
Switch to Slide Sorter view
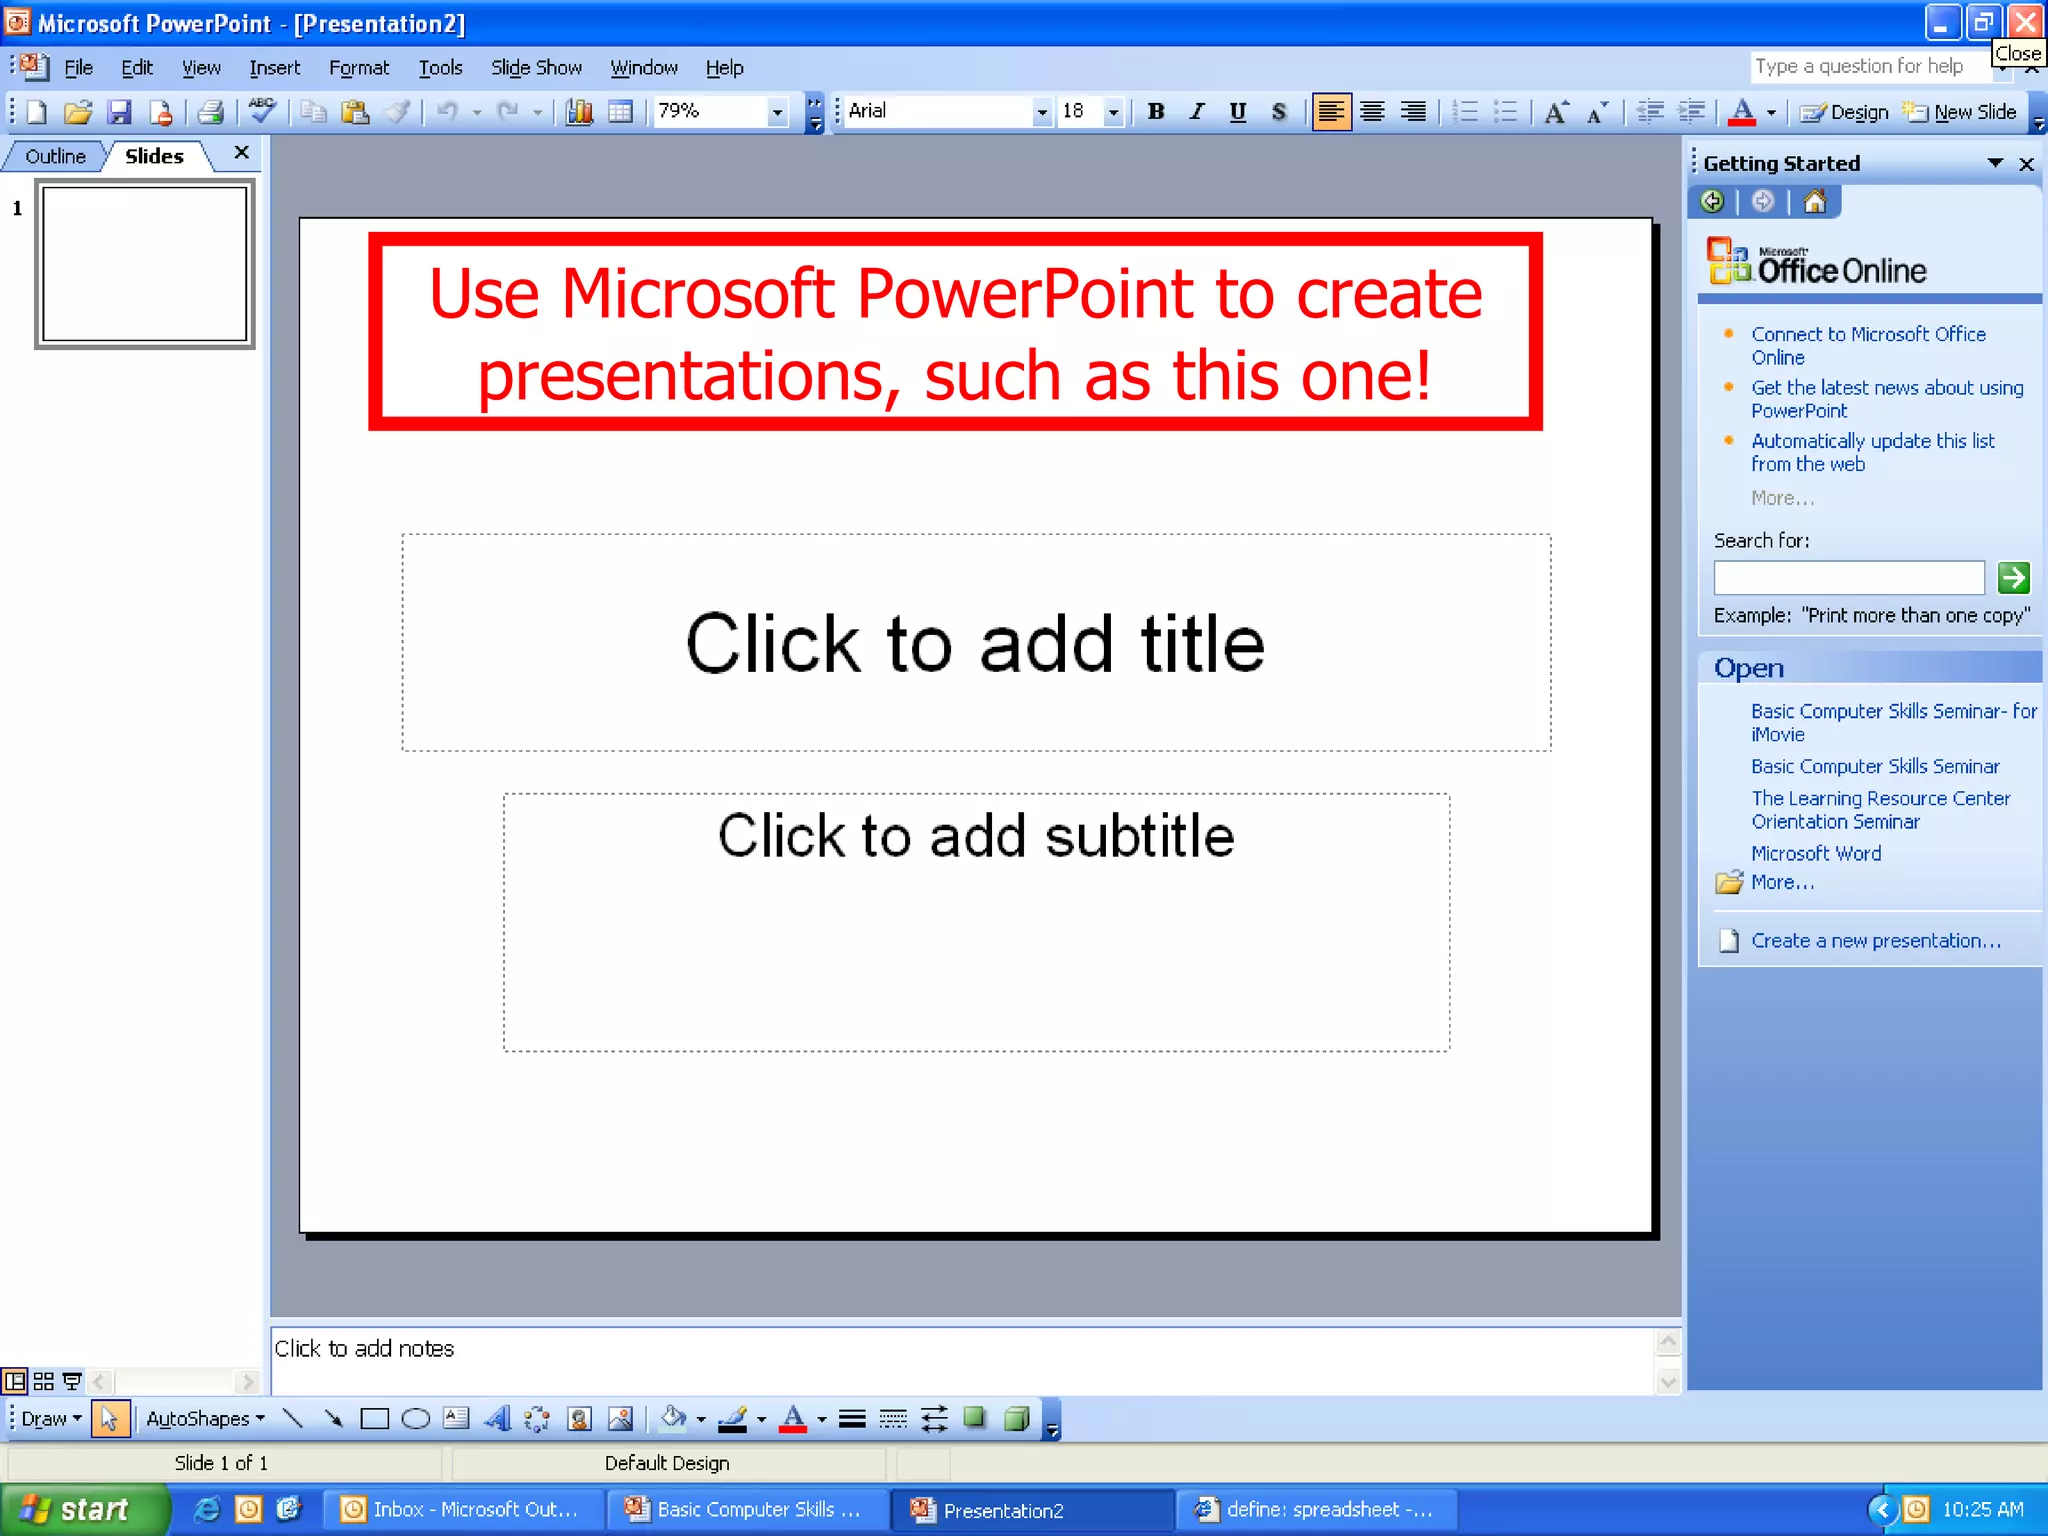[43, 1381]
